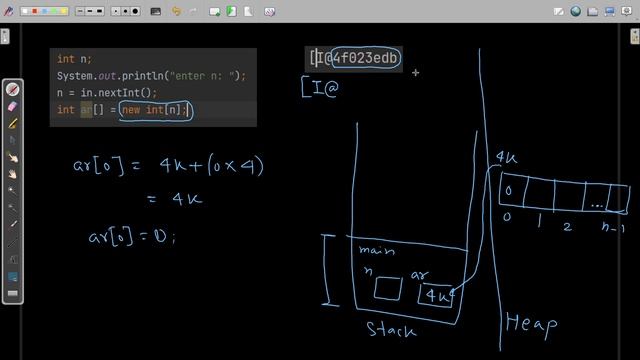Click the blank page icon in toolbar
This screenshot has height=360, width=640.
(248, 11)
